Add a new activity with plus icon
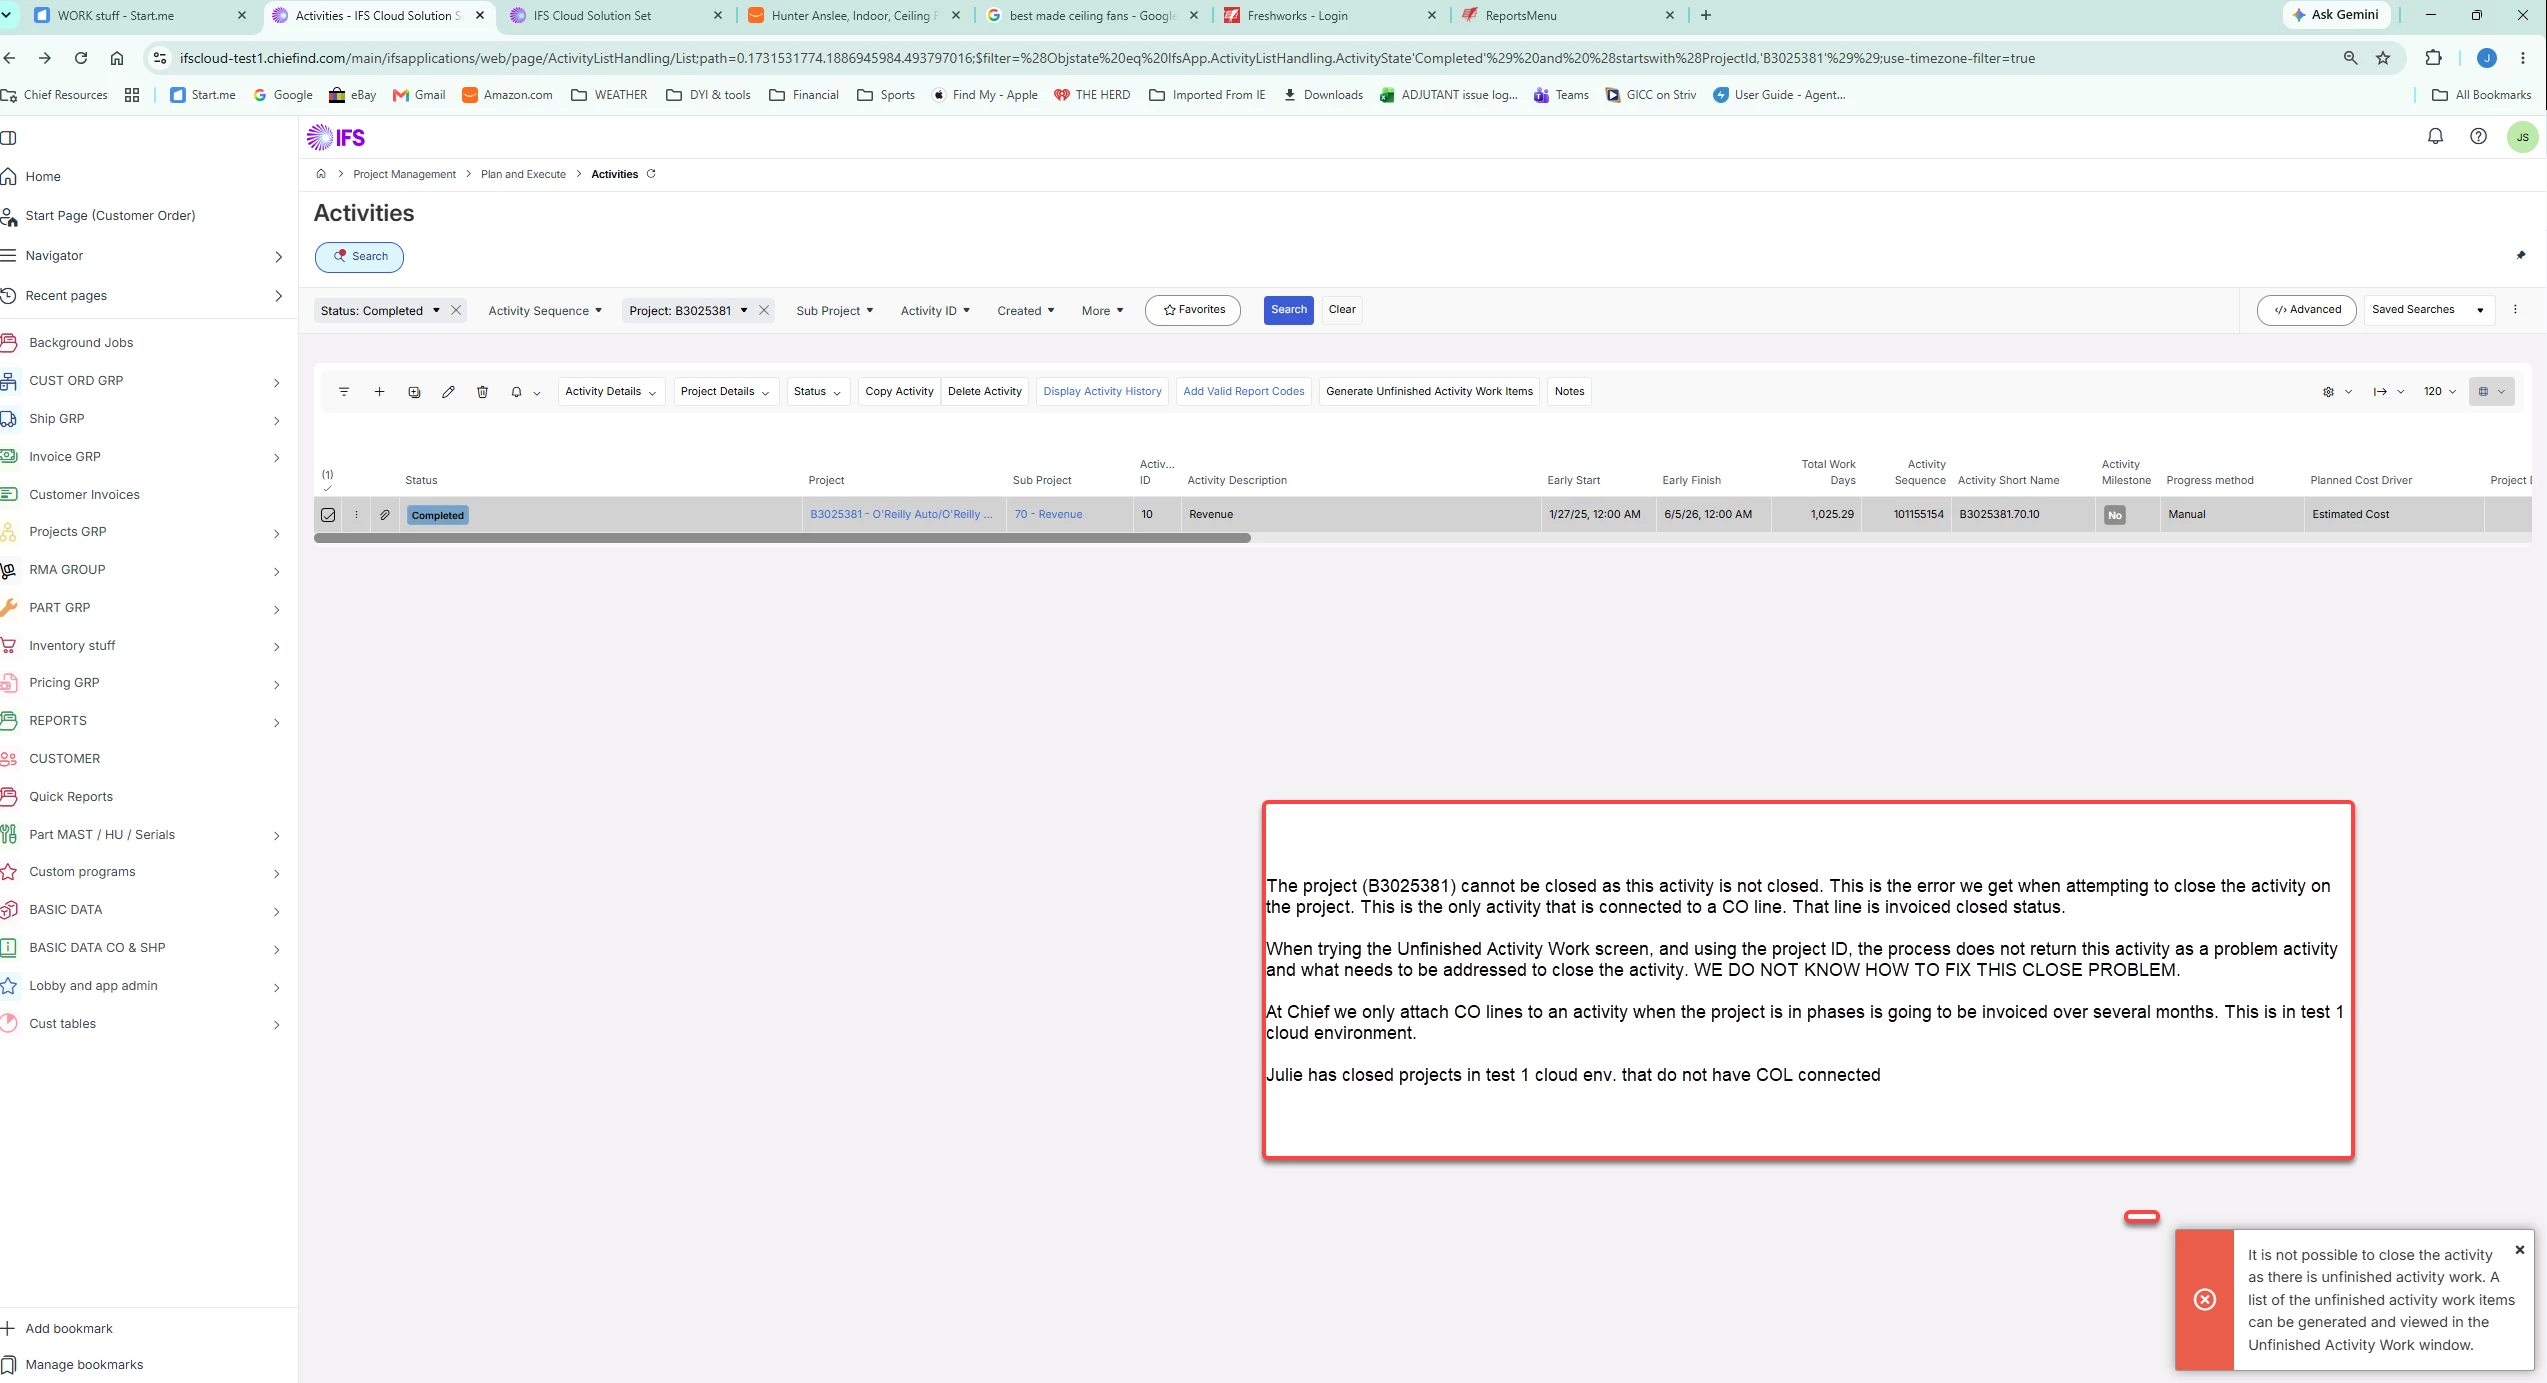 point(379,392)
